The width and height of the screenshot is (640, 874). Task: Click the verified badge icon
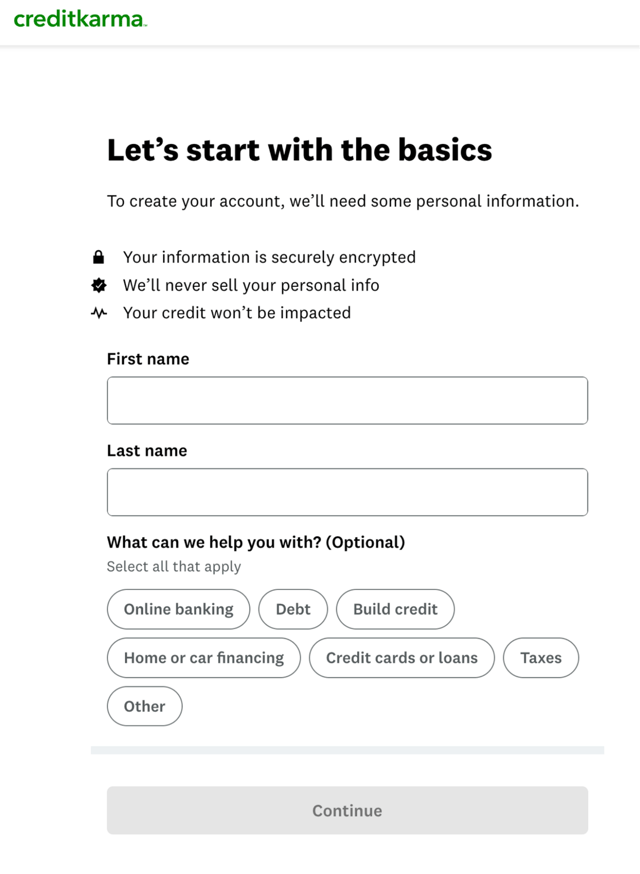[98, 285]
